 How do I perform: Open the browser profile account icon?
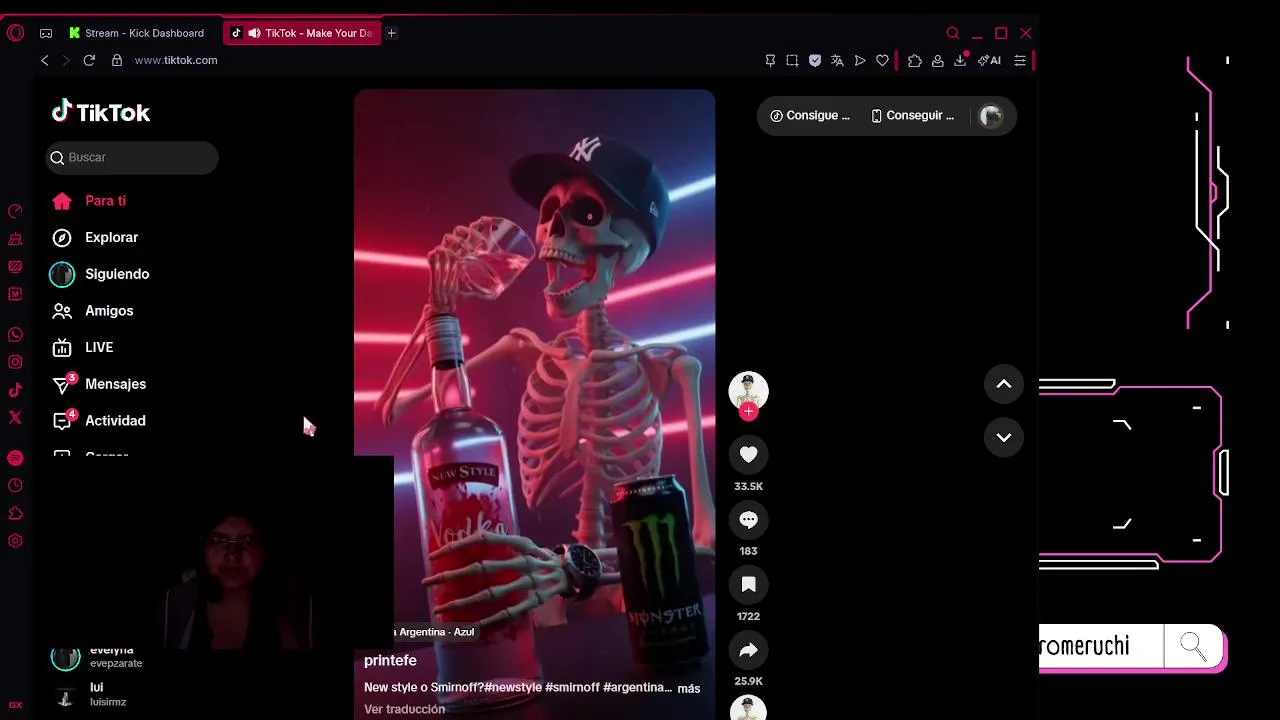pos(937,60)
